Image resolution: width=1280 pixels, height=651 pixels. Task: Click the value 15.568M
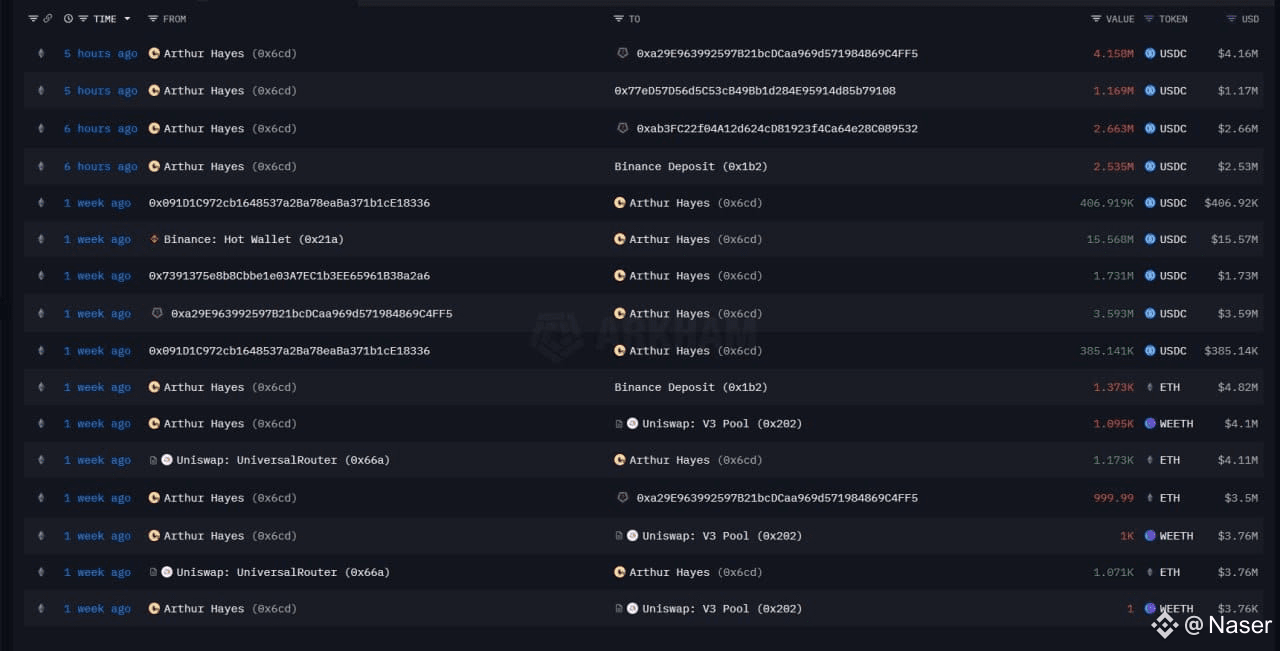click(1110, 240)
